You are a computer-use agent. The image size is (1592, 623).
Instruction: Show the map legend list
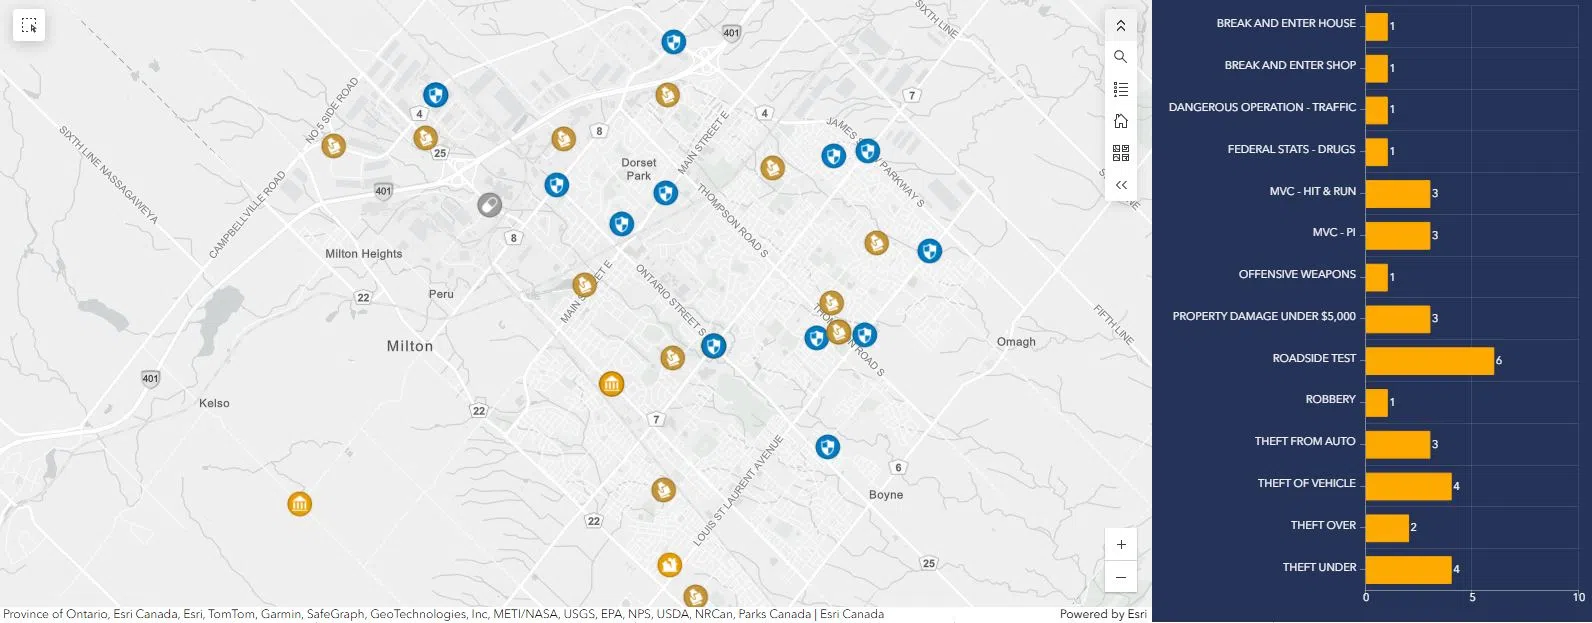tap(1120, 89)
